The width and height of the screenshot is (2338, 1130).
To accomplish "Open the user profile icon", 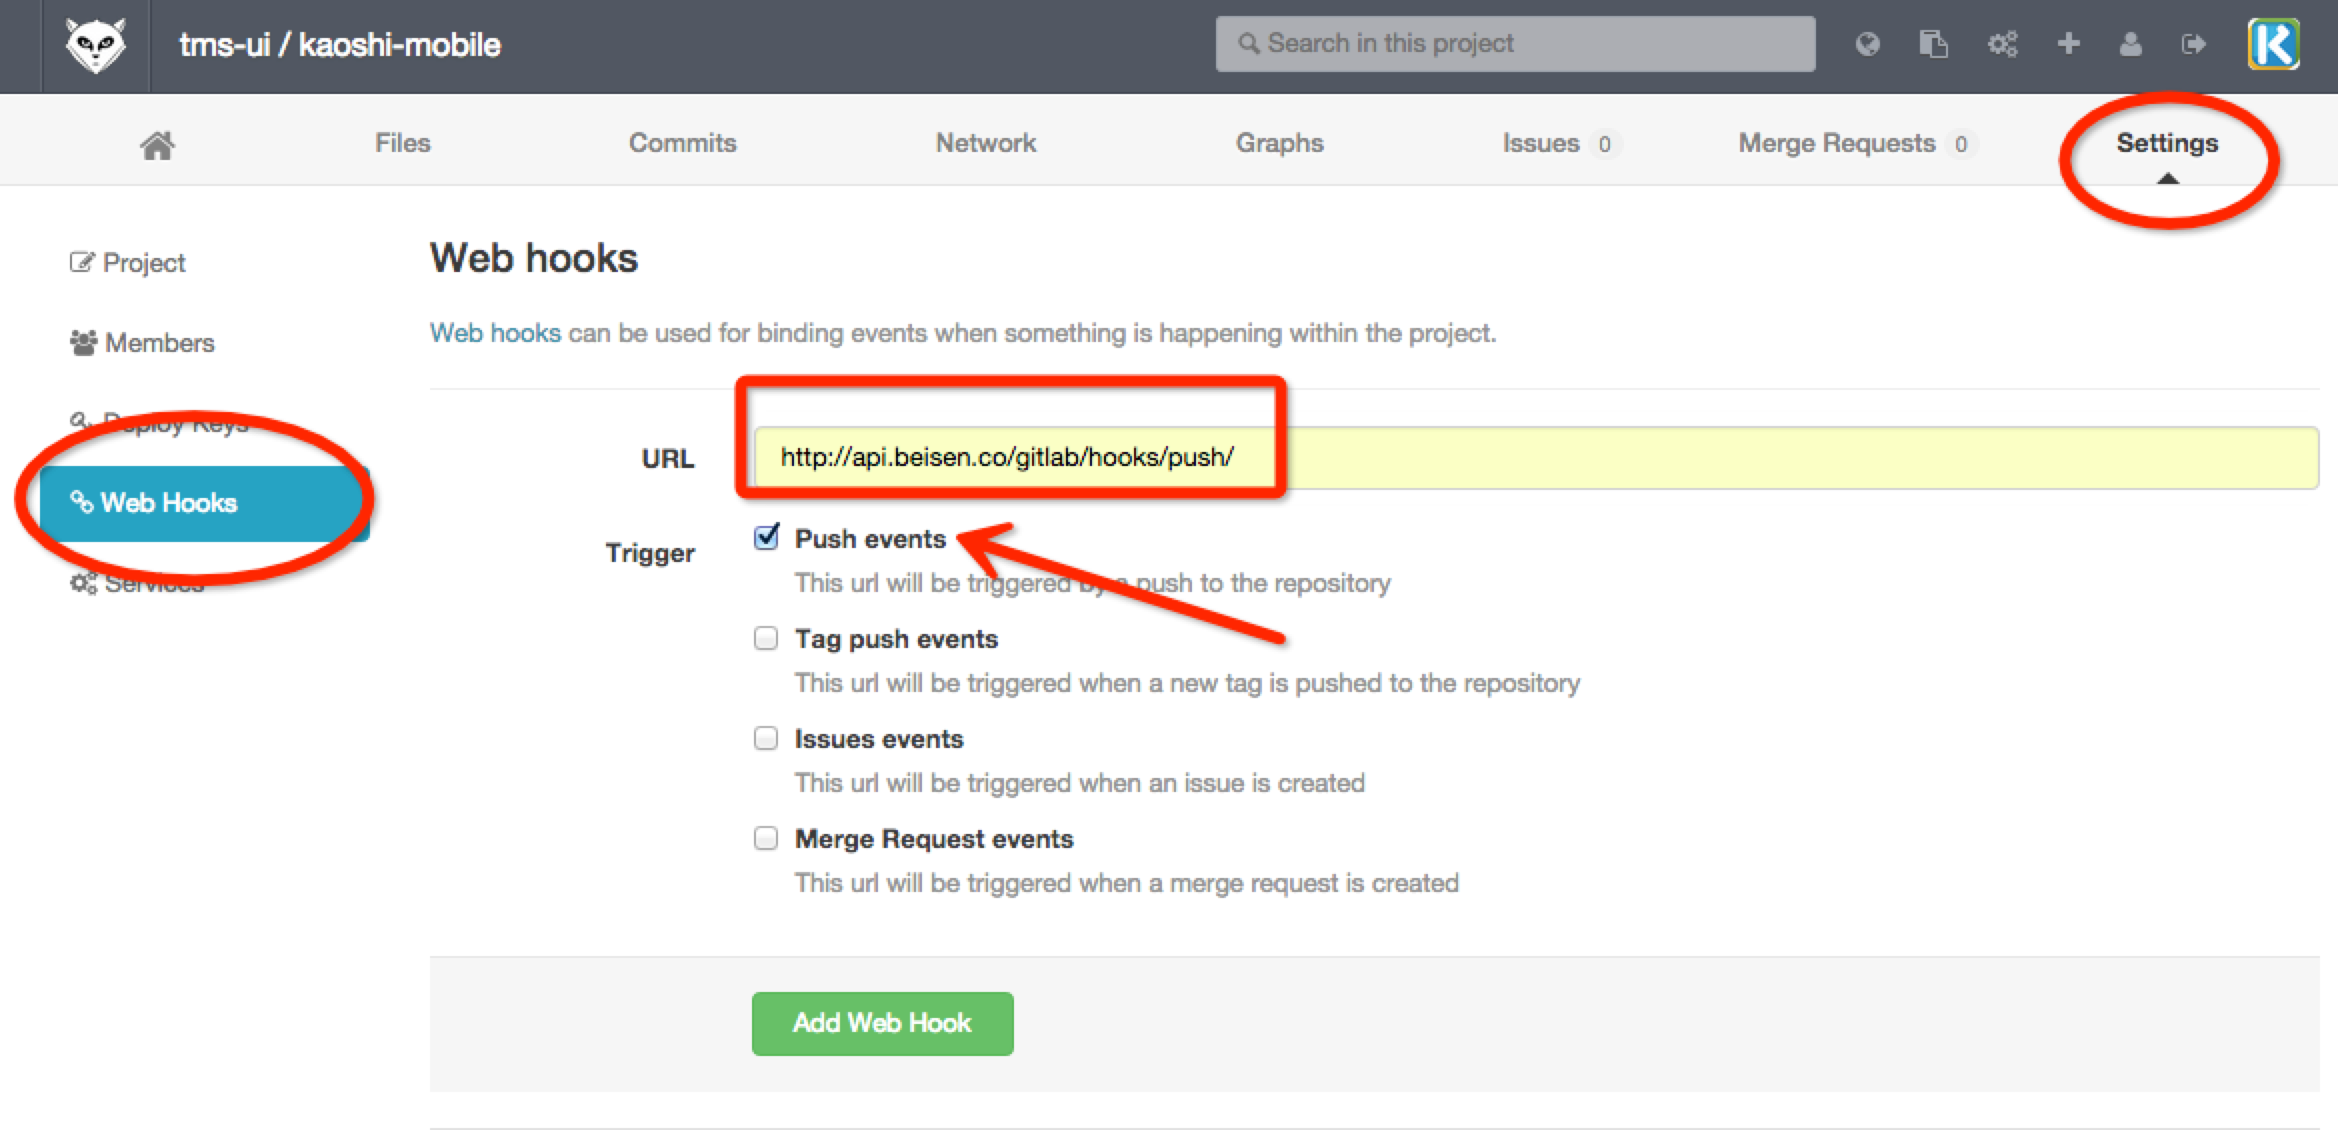I will click(2130, 44).
